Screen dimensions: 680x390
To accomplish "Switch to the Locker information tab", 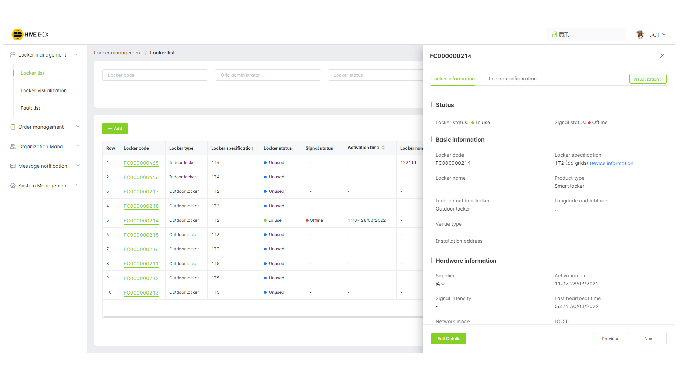I will pyautogui.click(x=453, y=79).
